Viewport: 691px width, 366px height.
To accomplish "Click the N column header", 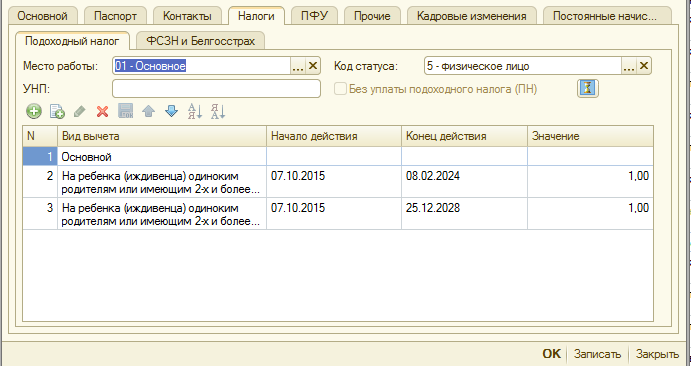I will 40,136.
